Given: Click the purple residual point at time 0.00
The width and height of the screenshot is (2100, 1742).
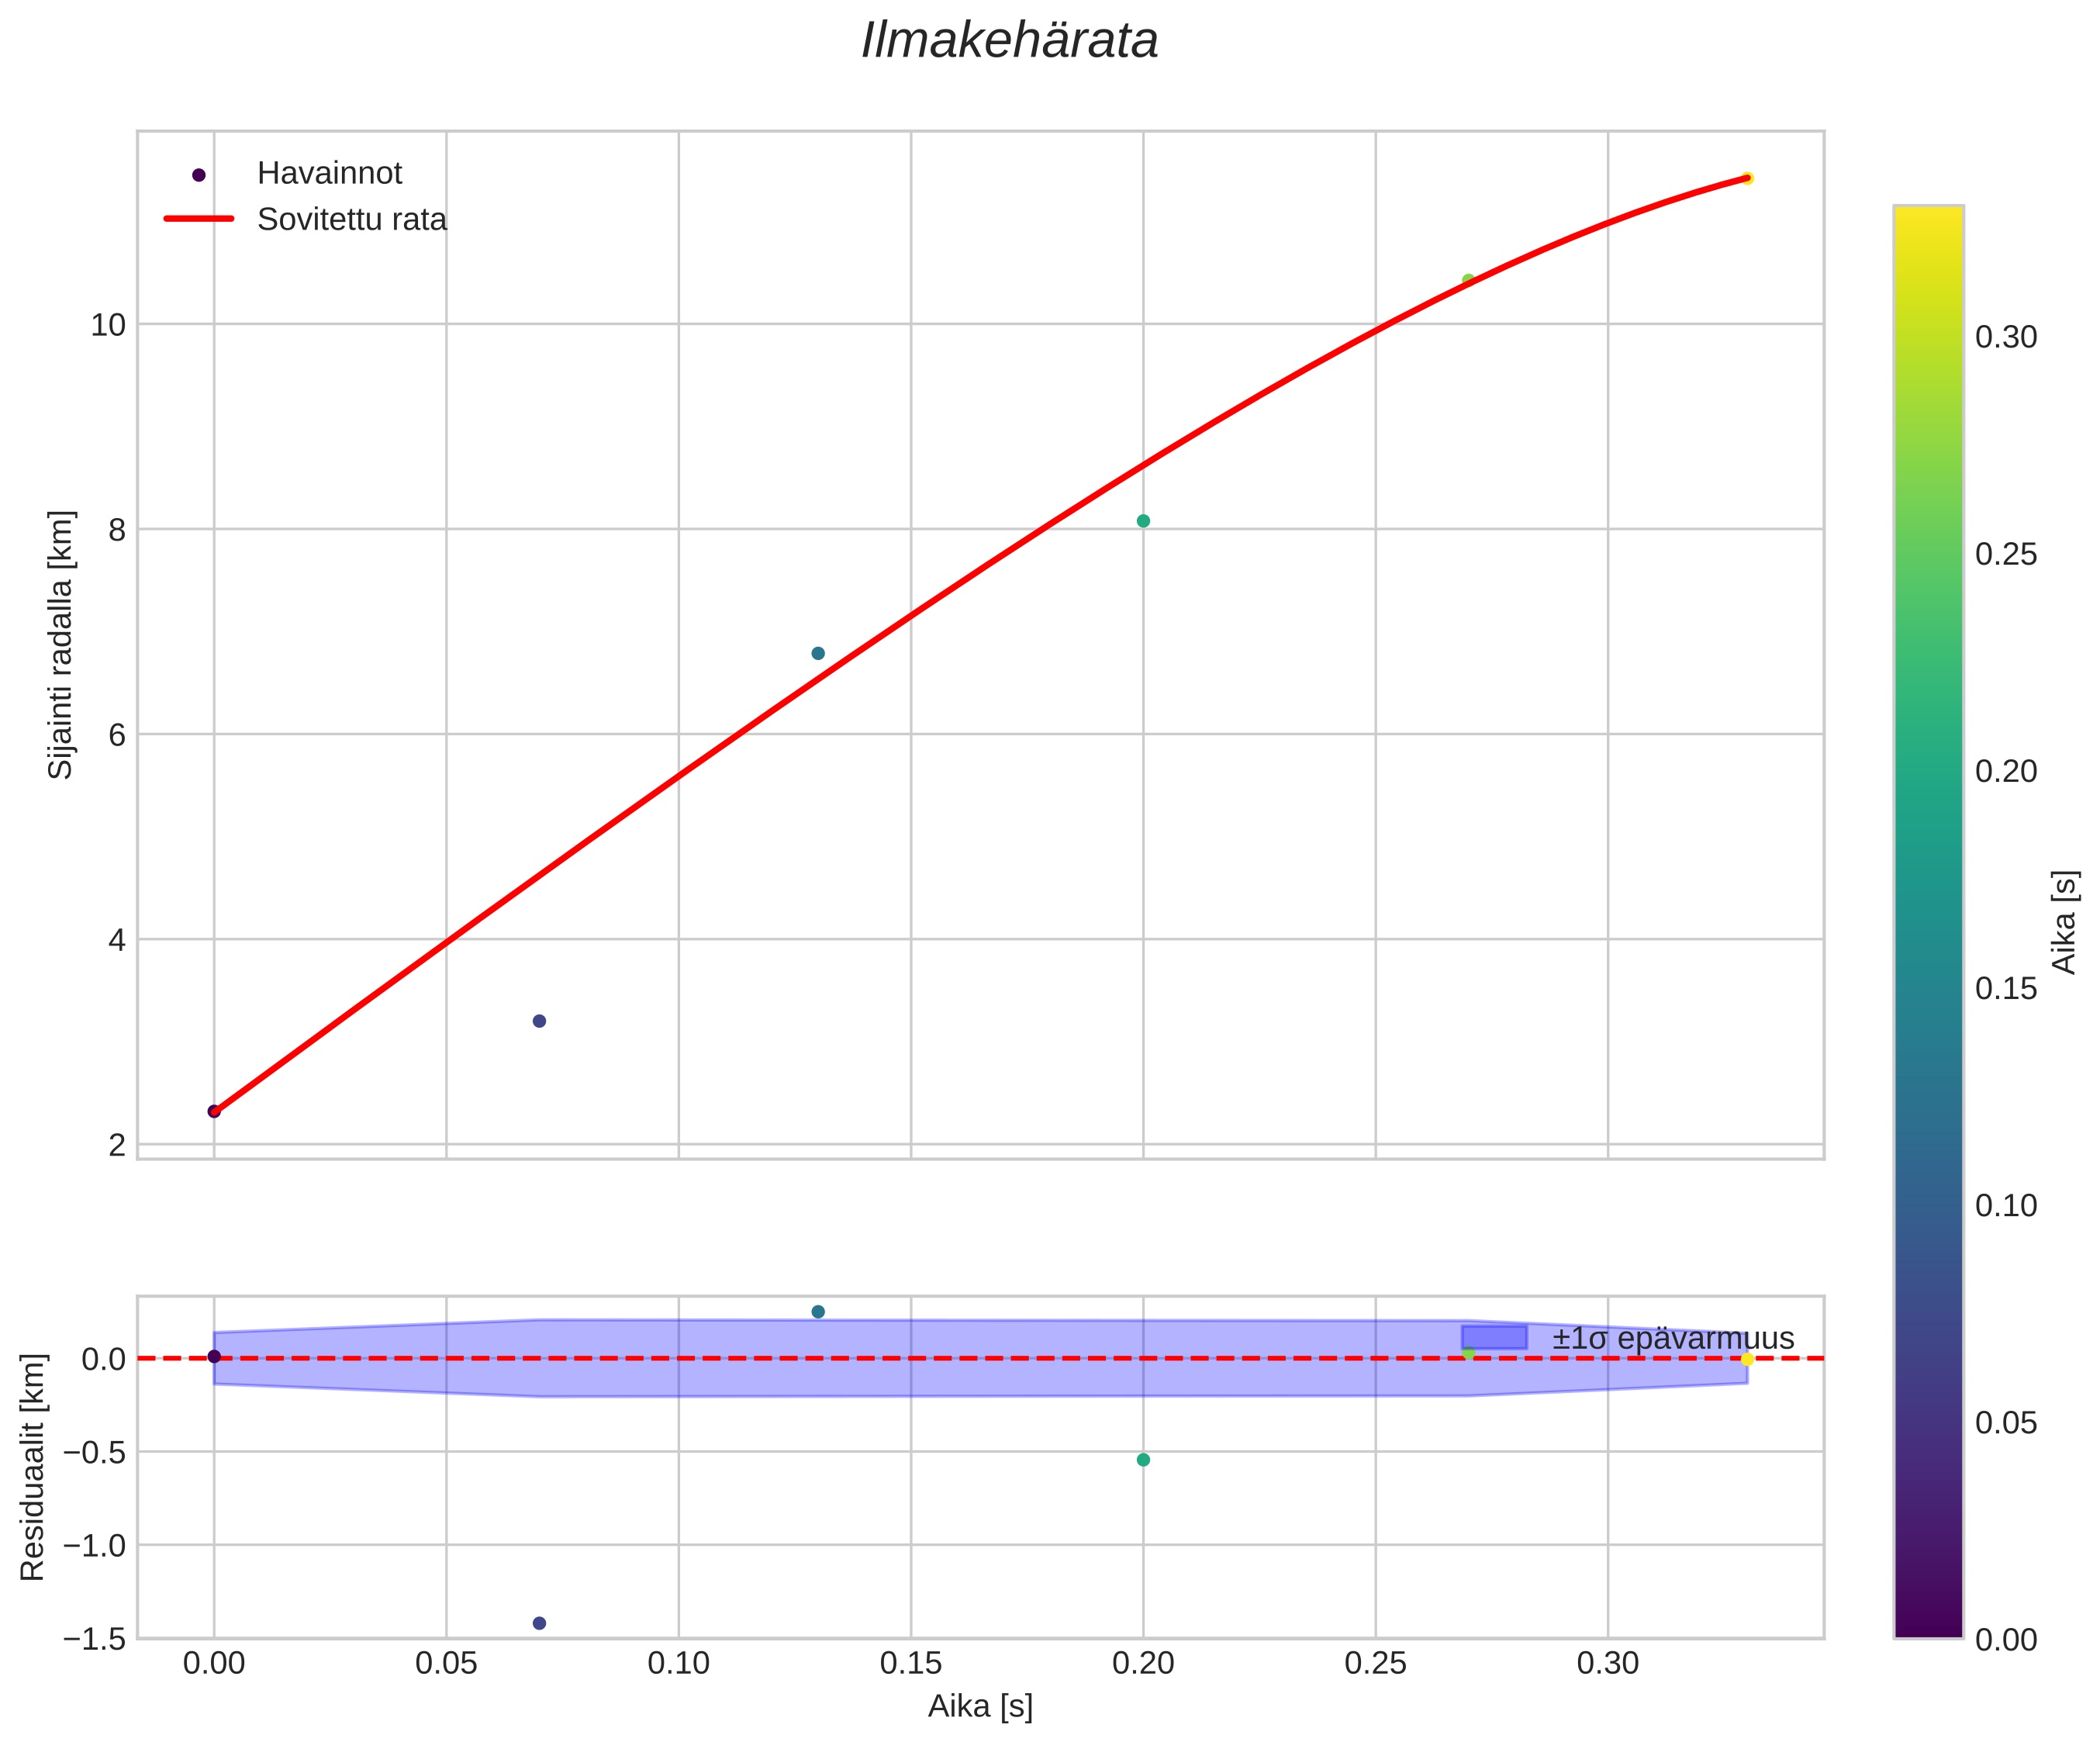Looking at the screenshot, I should pos(214,1357).
